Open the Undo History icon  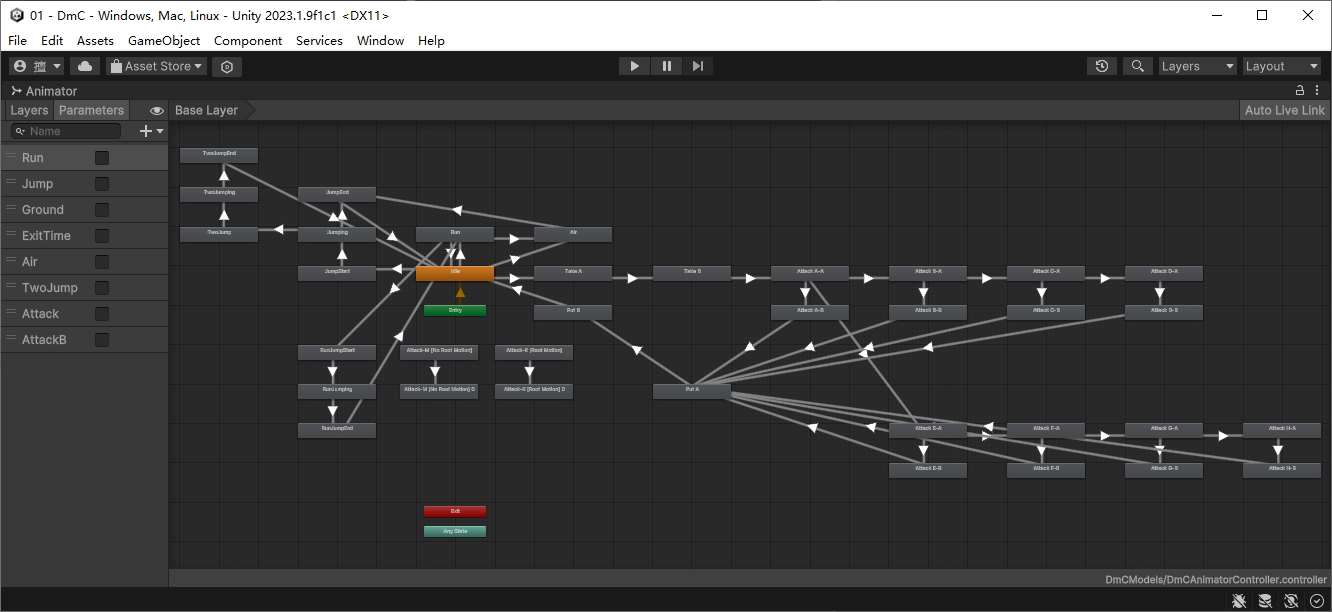point(1102,66)
